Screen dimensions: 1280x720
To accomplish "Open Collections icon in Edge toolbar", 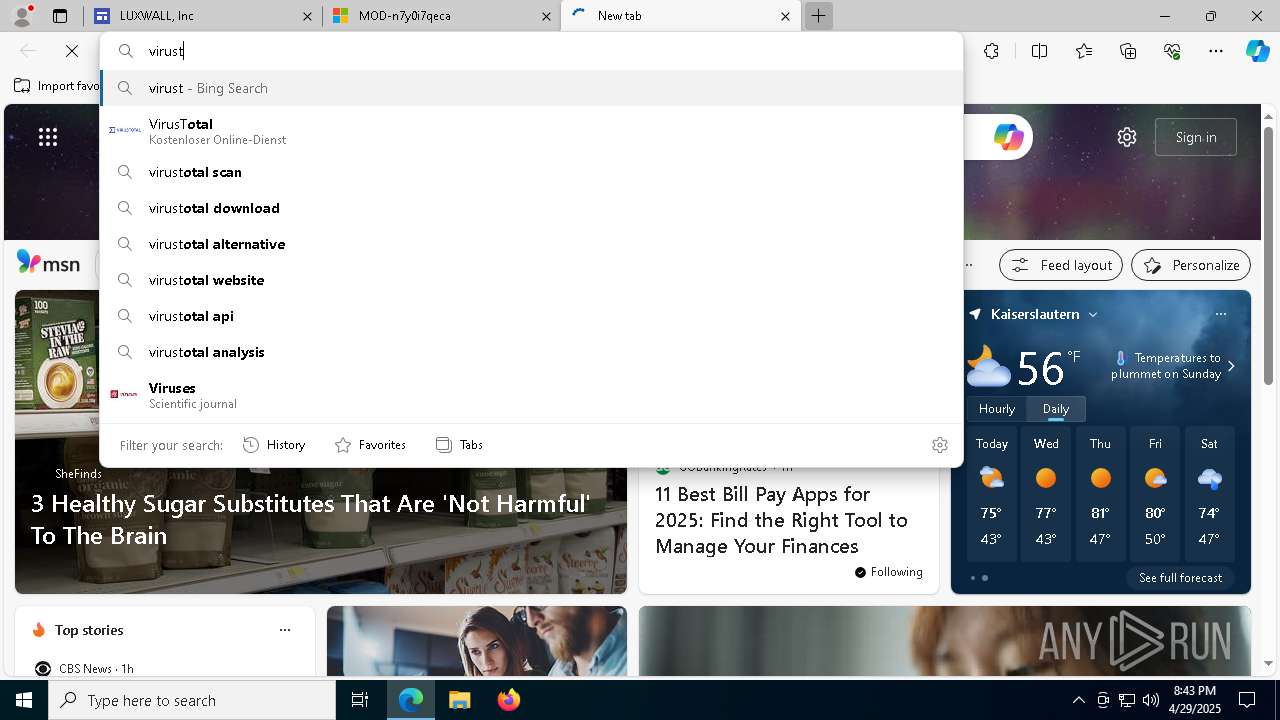I will (x=1128, y=51).
